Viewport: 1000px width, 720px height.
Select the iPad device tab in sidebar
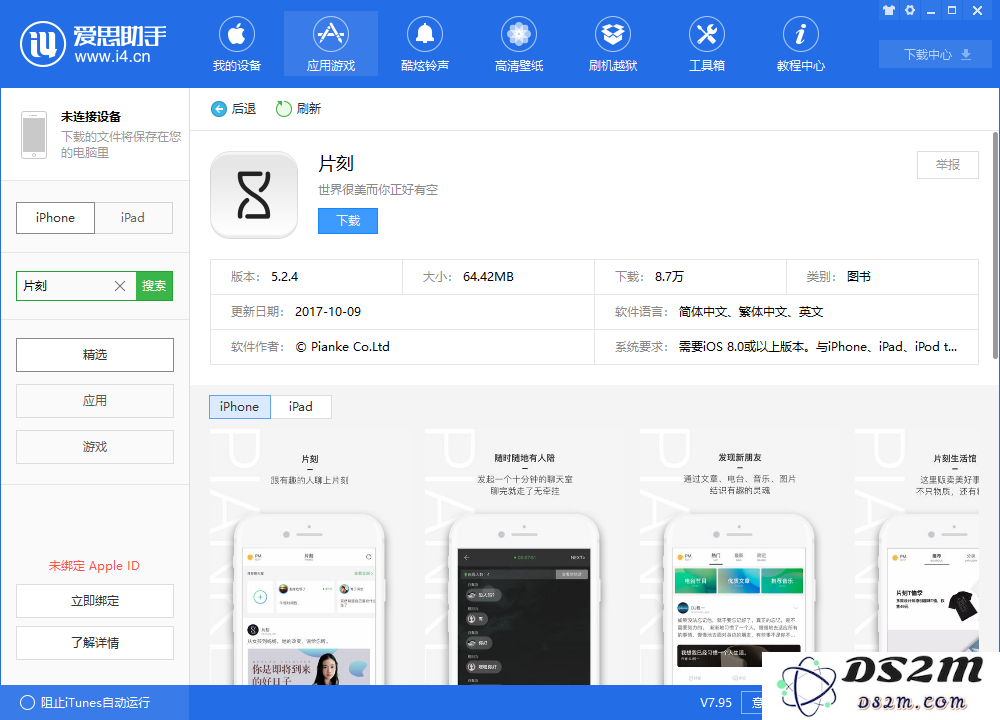133,218
